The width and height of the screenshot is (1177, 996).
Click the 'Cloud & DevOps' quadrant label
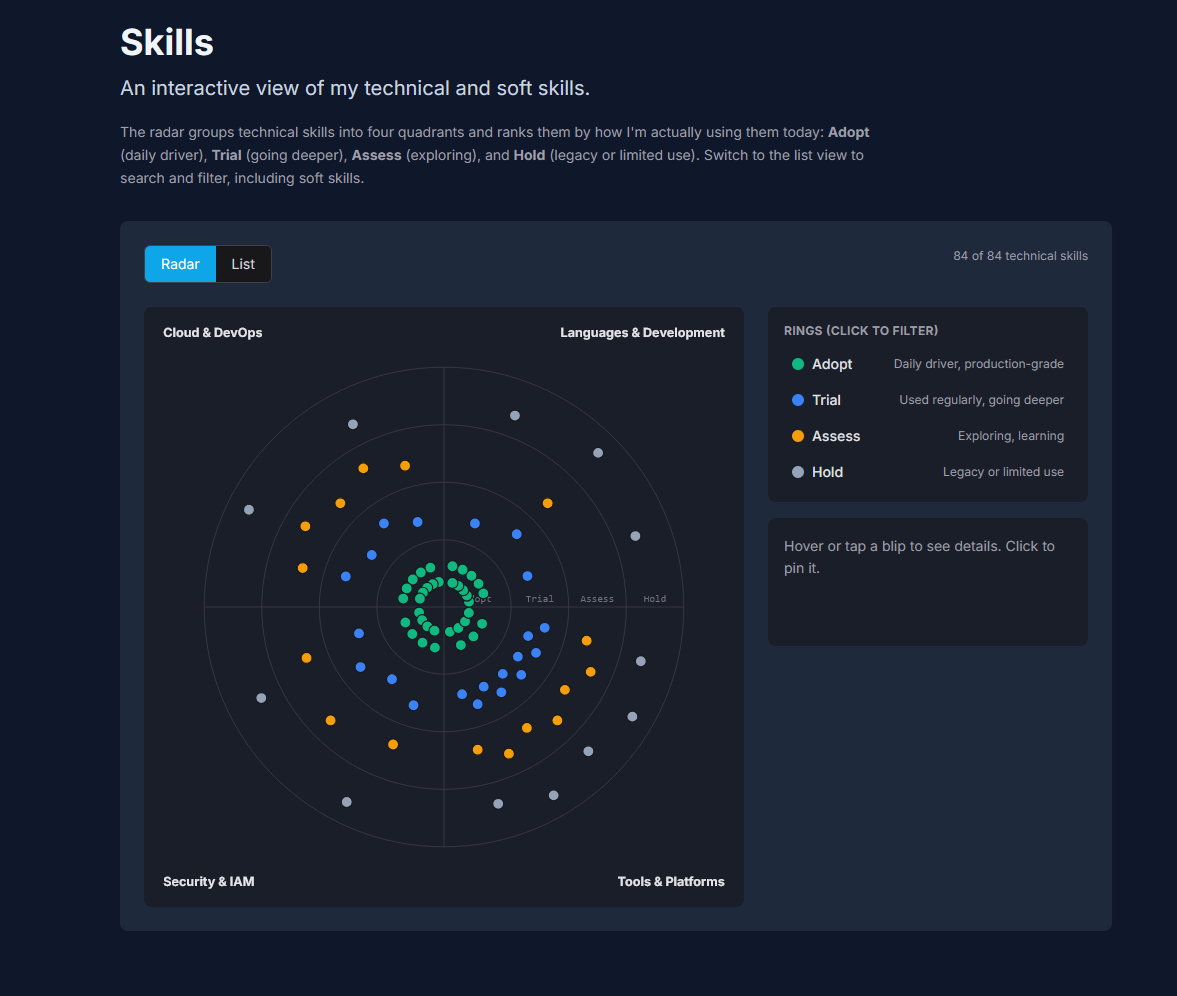(212, 333)
